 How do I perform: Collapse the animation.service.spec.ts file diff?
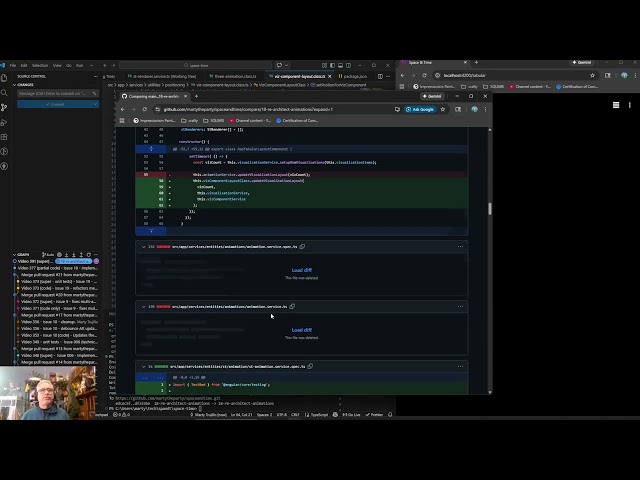[143, 247]
